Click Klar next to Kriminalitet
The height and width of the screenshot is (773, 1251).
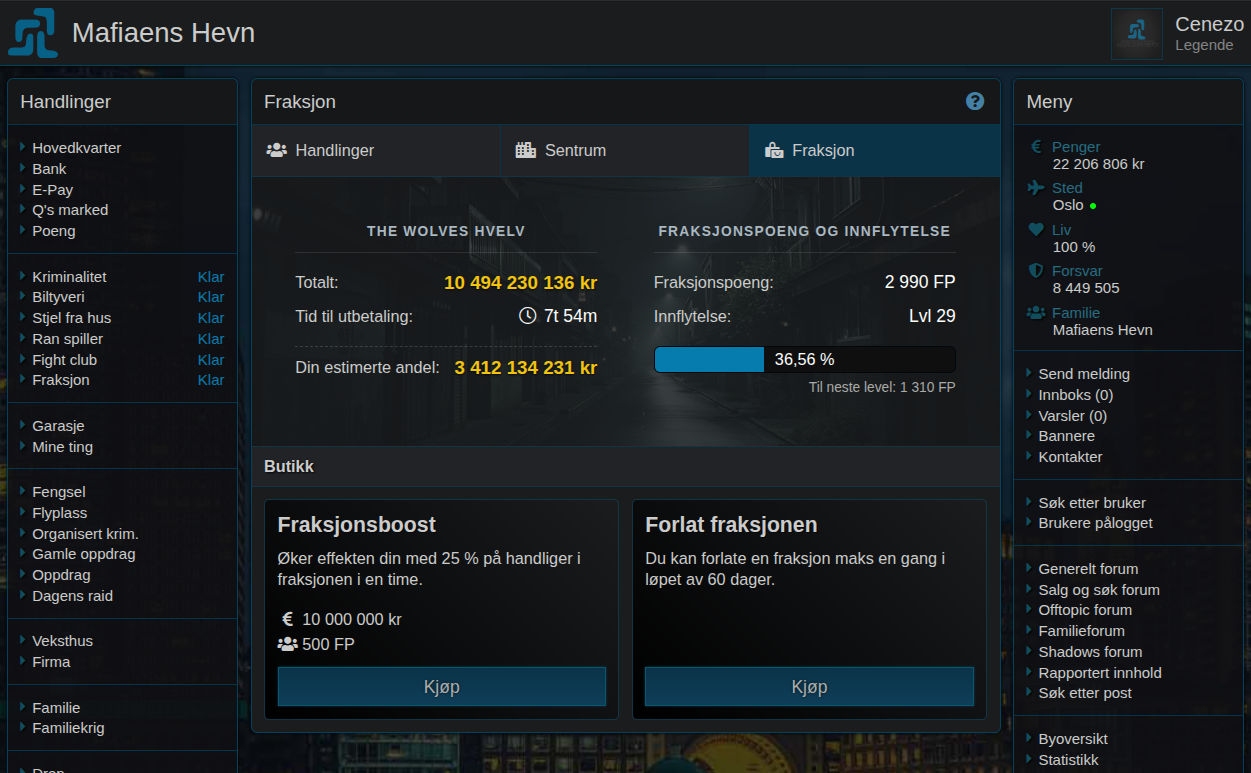tap(211, 276)
